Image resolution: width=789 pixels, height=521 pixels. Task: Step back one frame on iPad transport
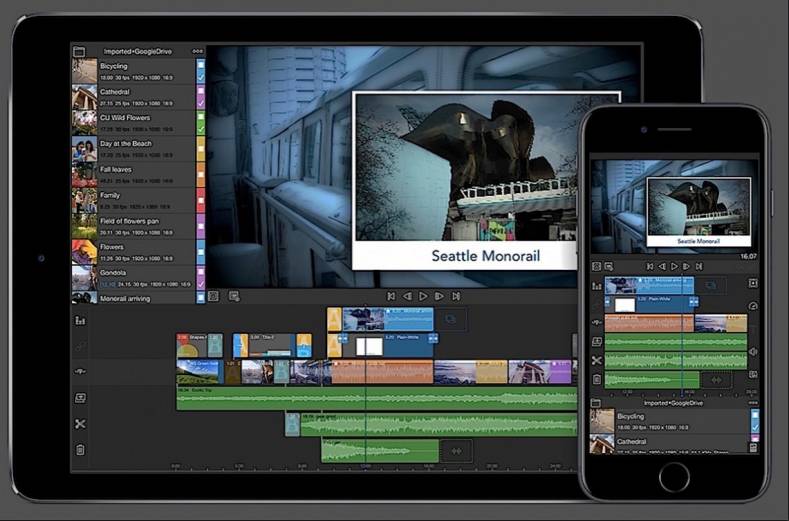tap(407, 296)
